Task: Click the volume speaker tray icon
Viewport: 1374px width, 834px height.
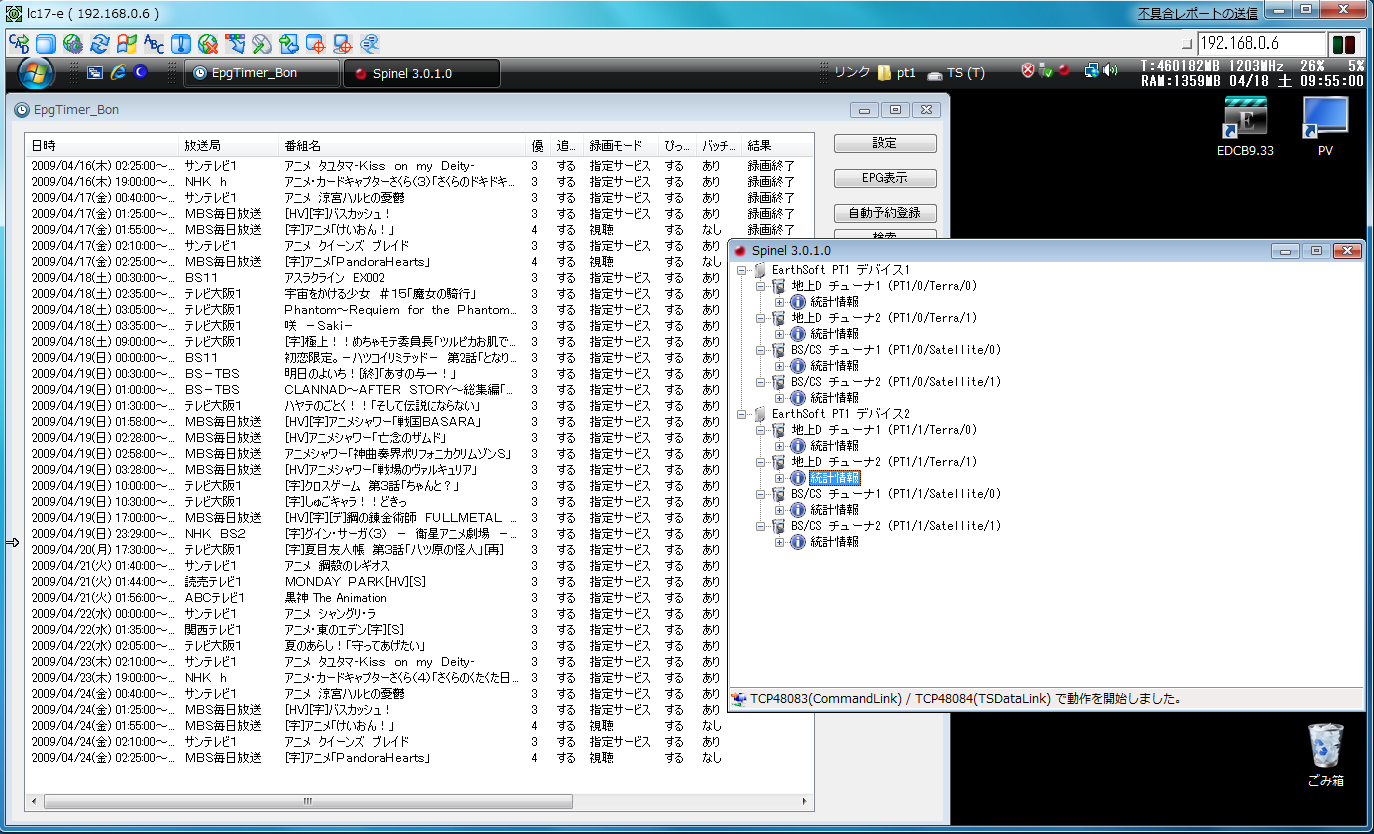Action: [x=1110, y=71]
